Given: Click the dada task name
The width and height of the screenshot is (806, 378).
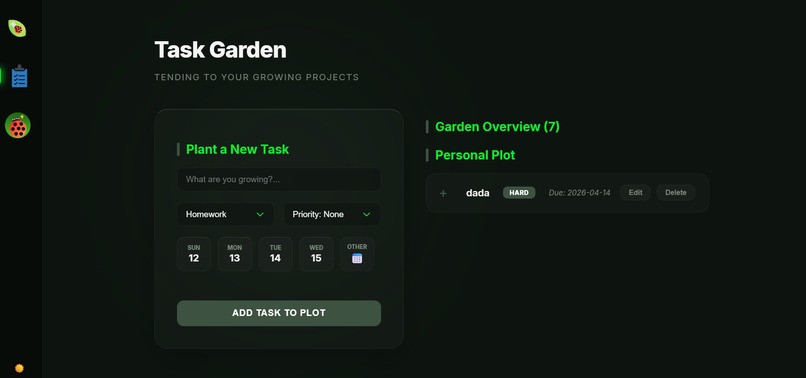Looking at the screenshot, I should point(478,193).
